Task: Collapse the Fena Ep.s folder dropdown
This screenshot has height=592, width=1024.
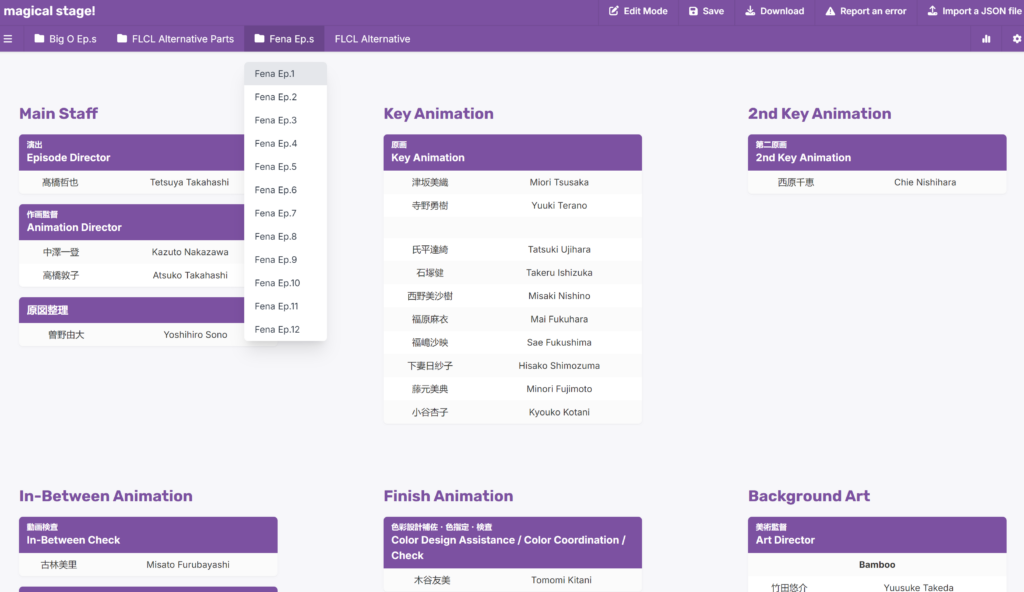Action: [x=284, y=39]
